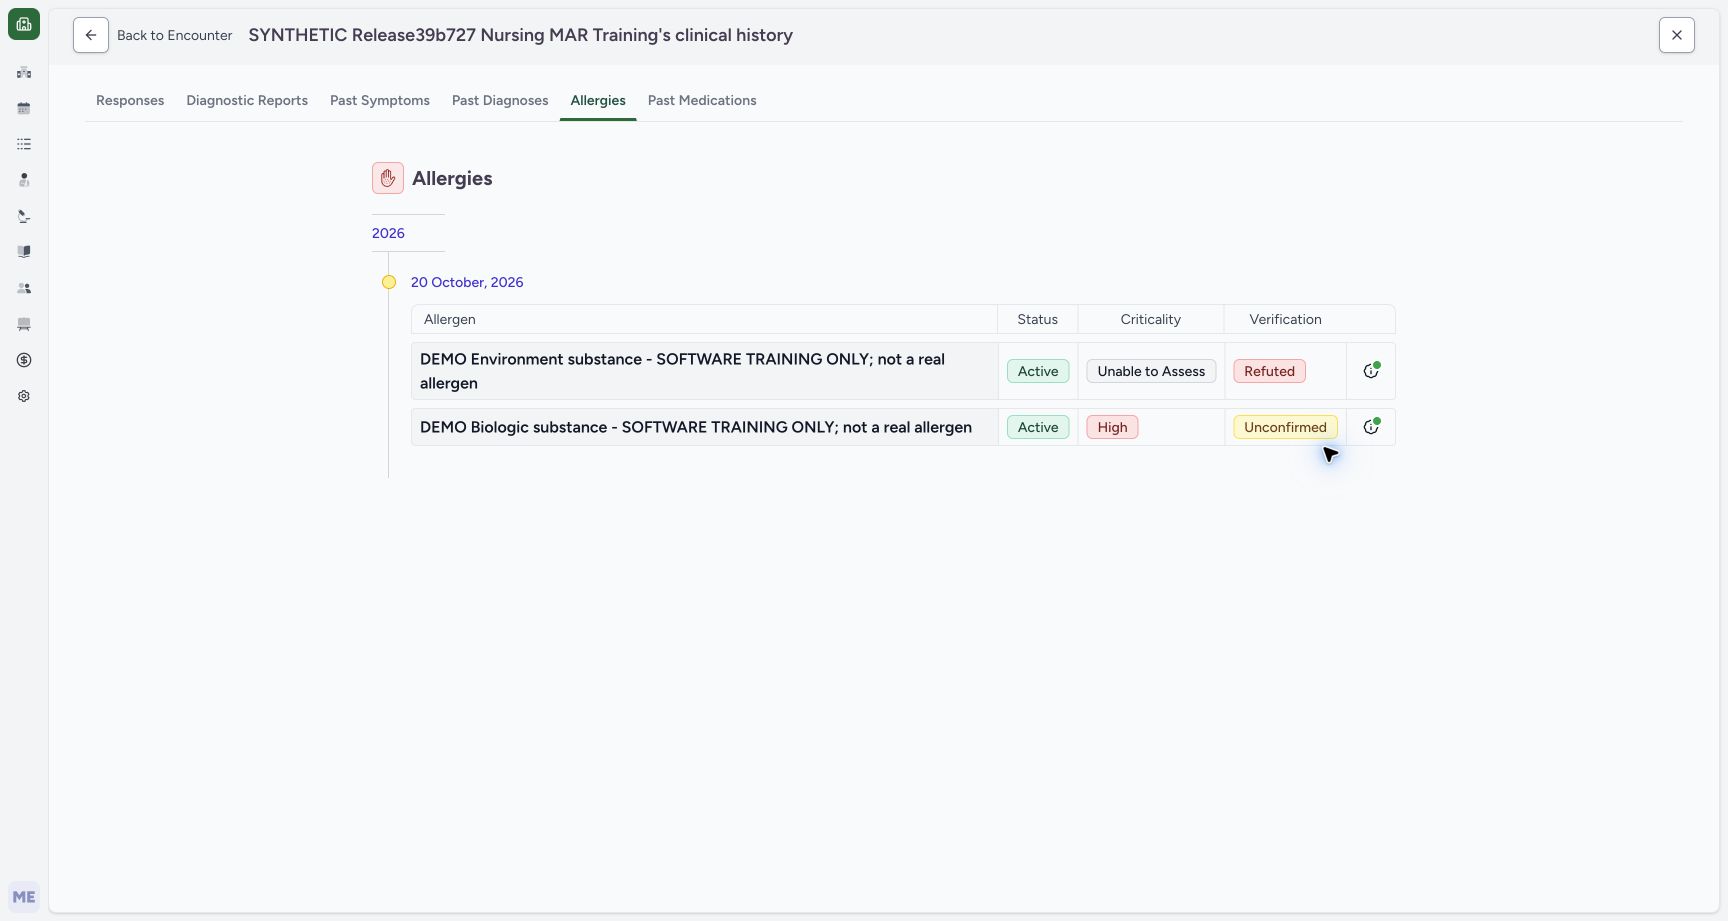
Task: Open the calendar icon in sidebar
Action: click(x=24, y=108)
